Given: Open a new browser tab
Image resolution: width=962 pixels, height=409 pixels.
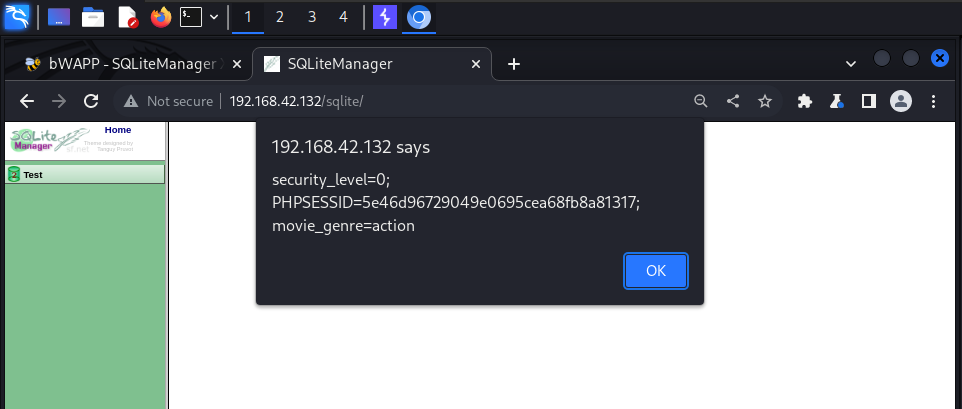Looking at the screenshot, I should (x=514, y=64).
